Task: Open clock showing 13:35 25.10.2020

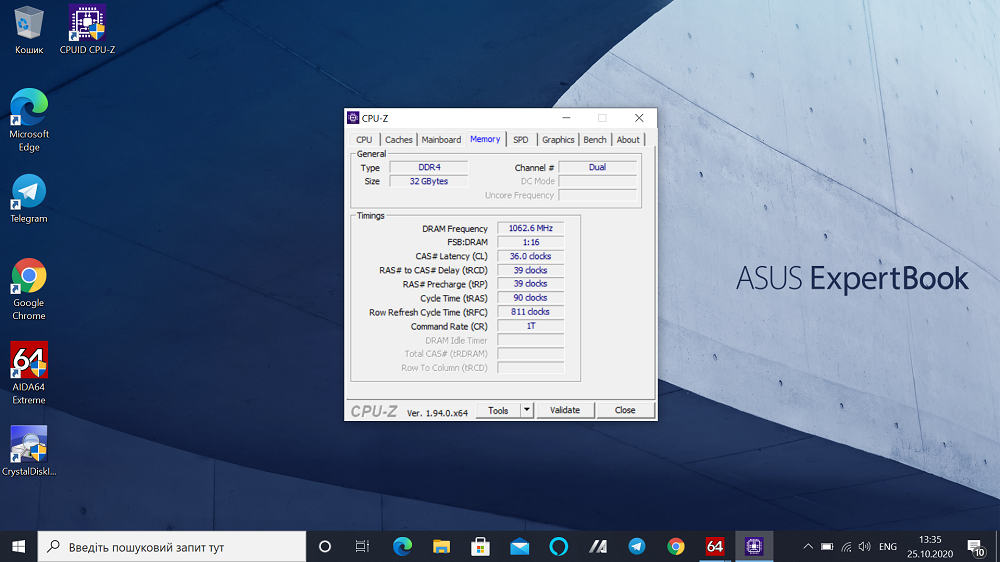Action: click(930, 547)
